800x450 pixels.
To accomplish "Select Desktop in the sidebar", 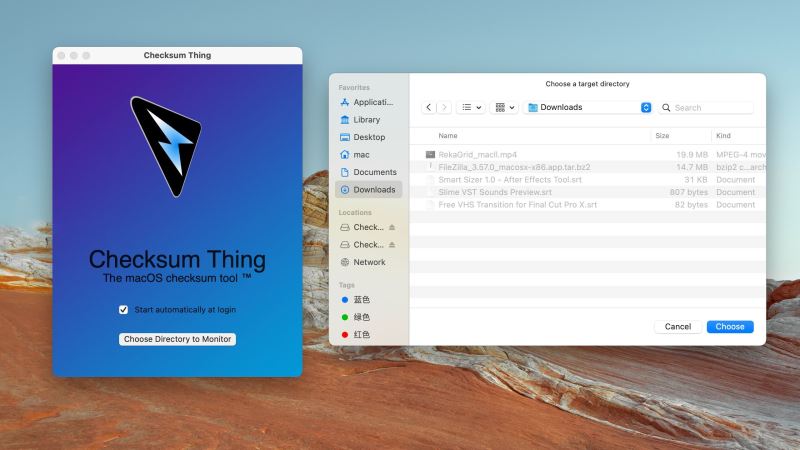I will click(x=368, y=137).
